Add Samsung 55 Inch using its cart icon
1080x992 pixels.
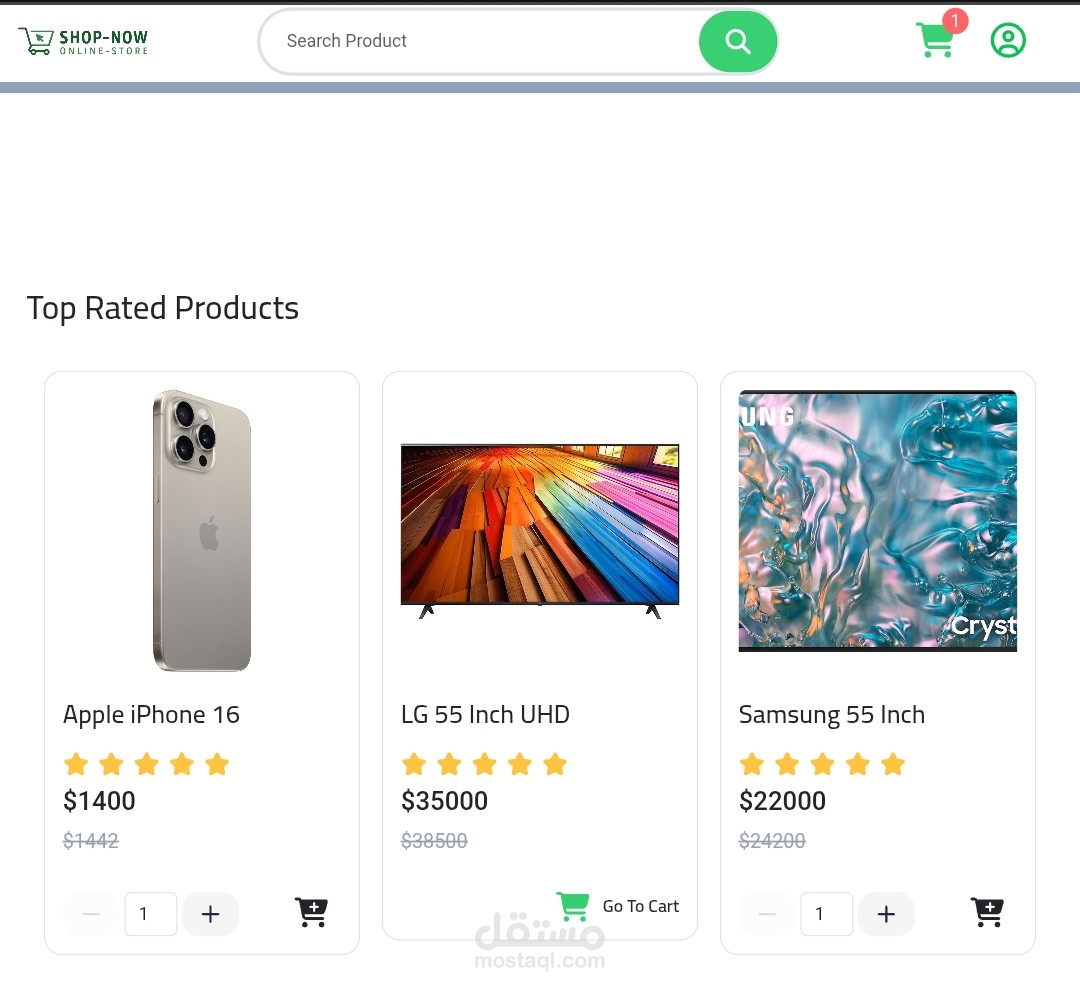[987, 912]
